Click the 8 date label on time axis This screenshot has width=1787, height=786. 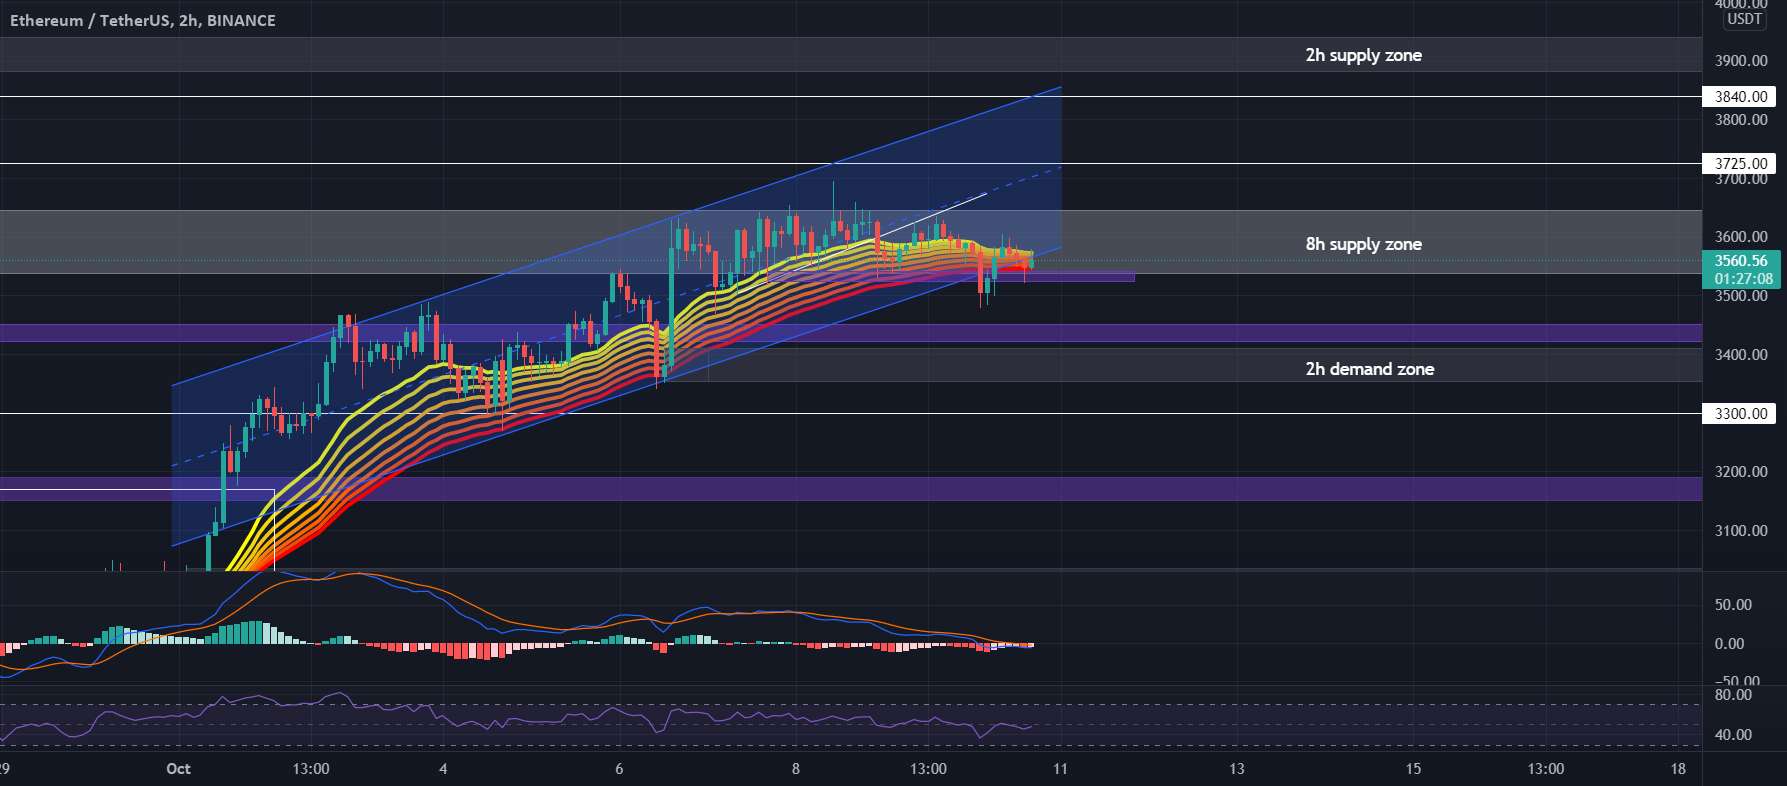tap(796, 769)
